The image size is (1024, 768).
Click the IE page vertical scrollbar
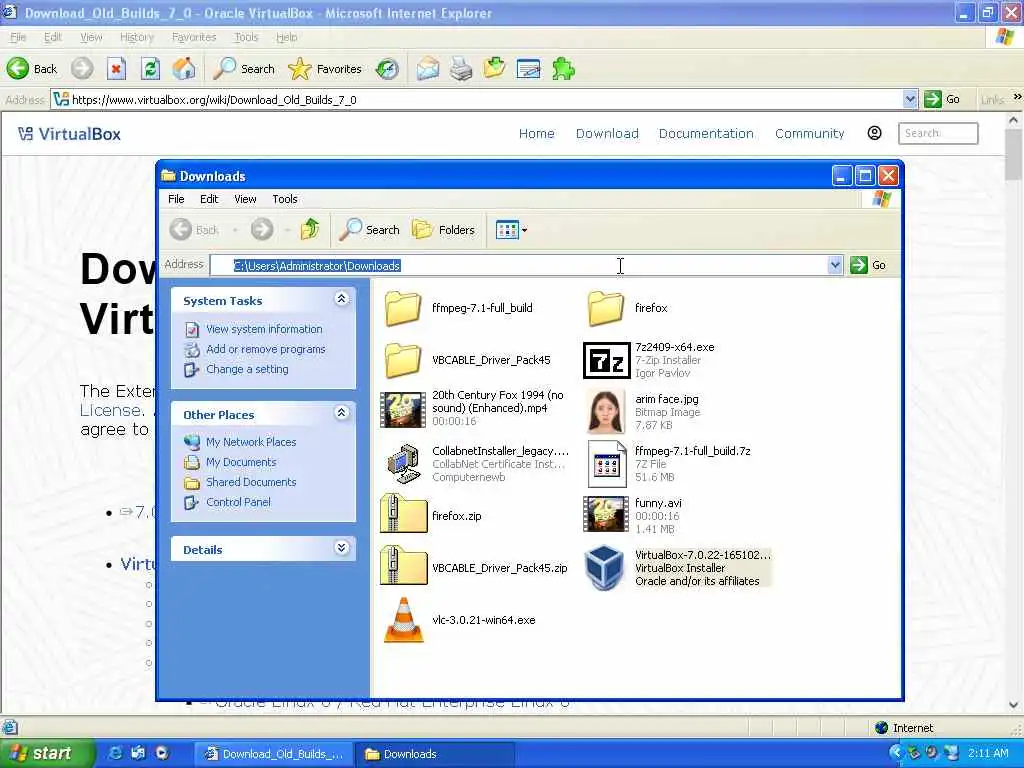[x=1013, y=411]
